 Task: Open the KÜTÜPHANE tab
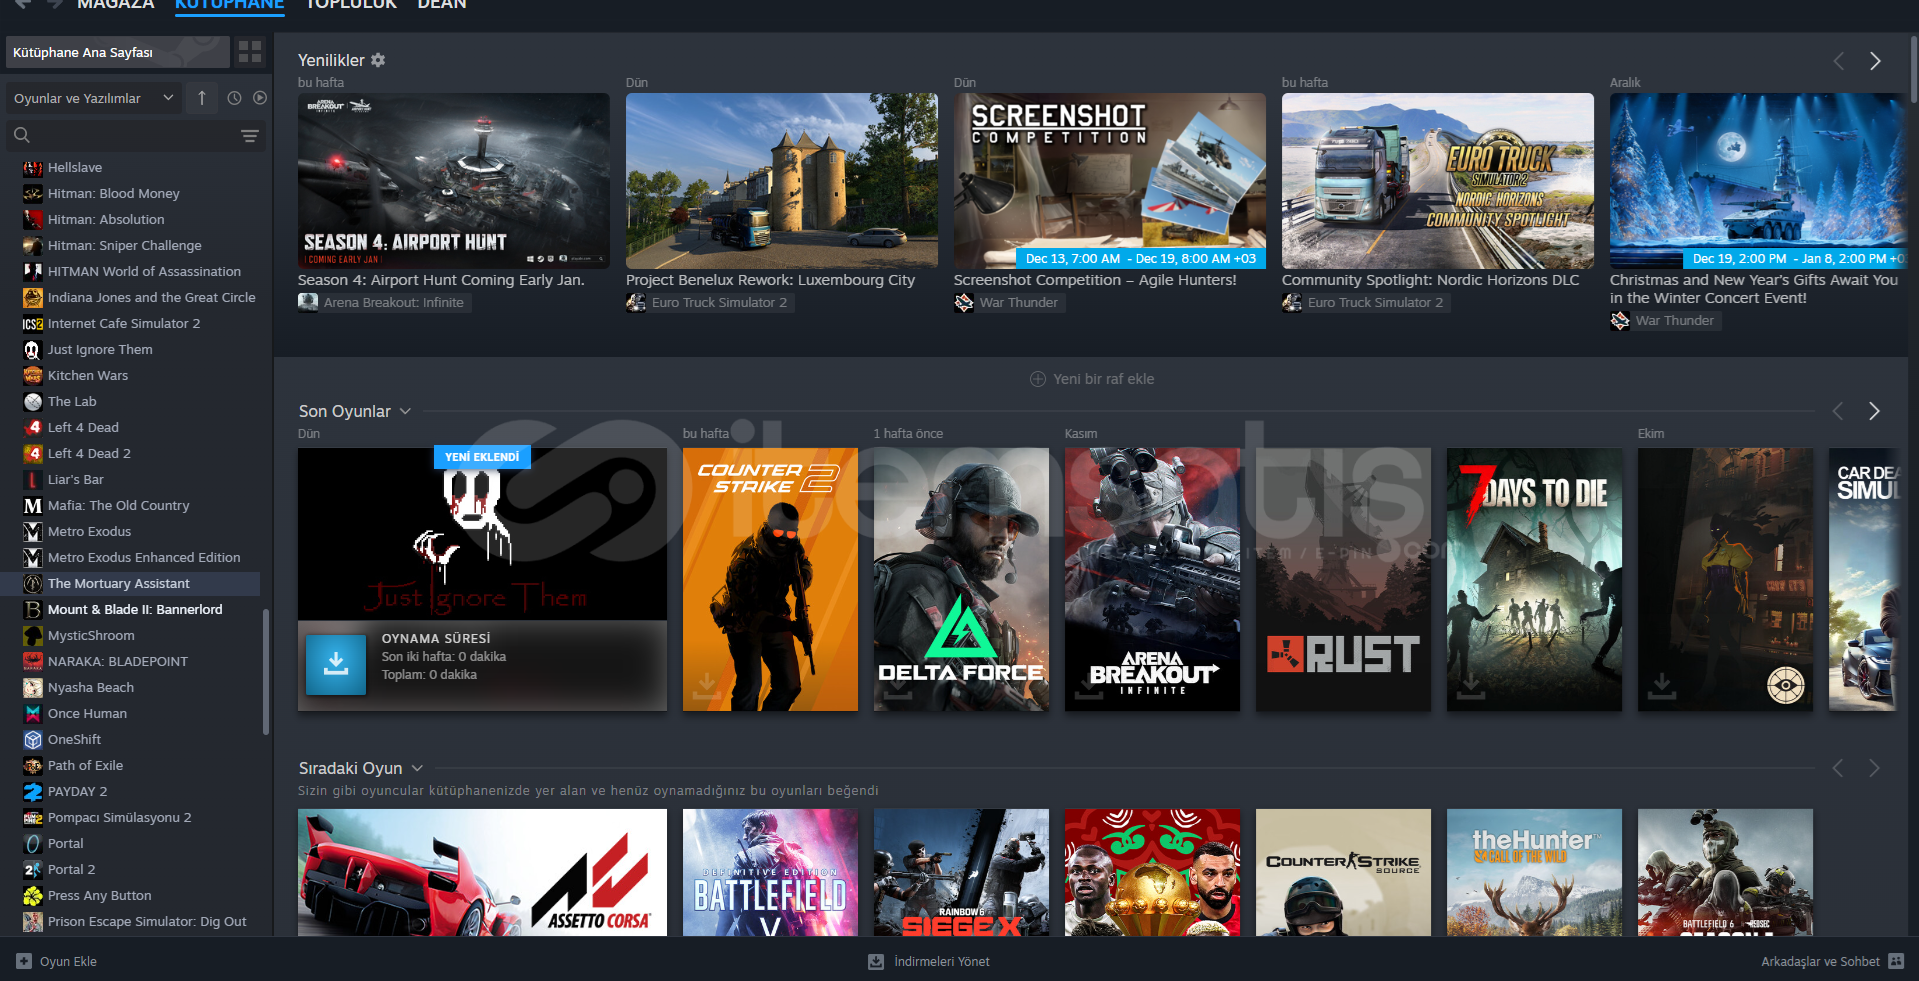[x=230, y=5]
